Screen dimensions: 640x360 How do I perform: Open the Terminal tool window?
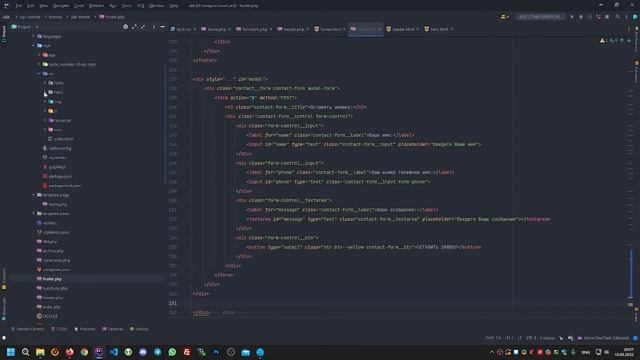tap(112, 329)
